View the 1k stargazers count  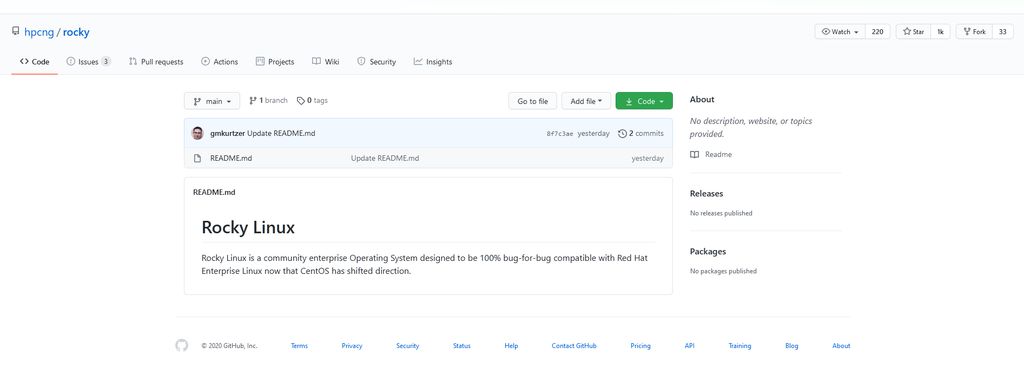[x=940, y=31]
